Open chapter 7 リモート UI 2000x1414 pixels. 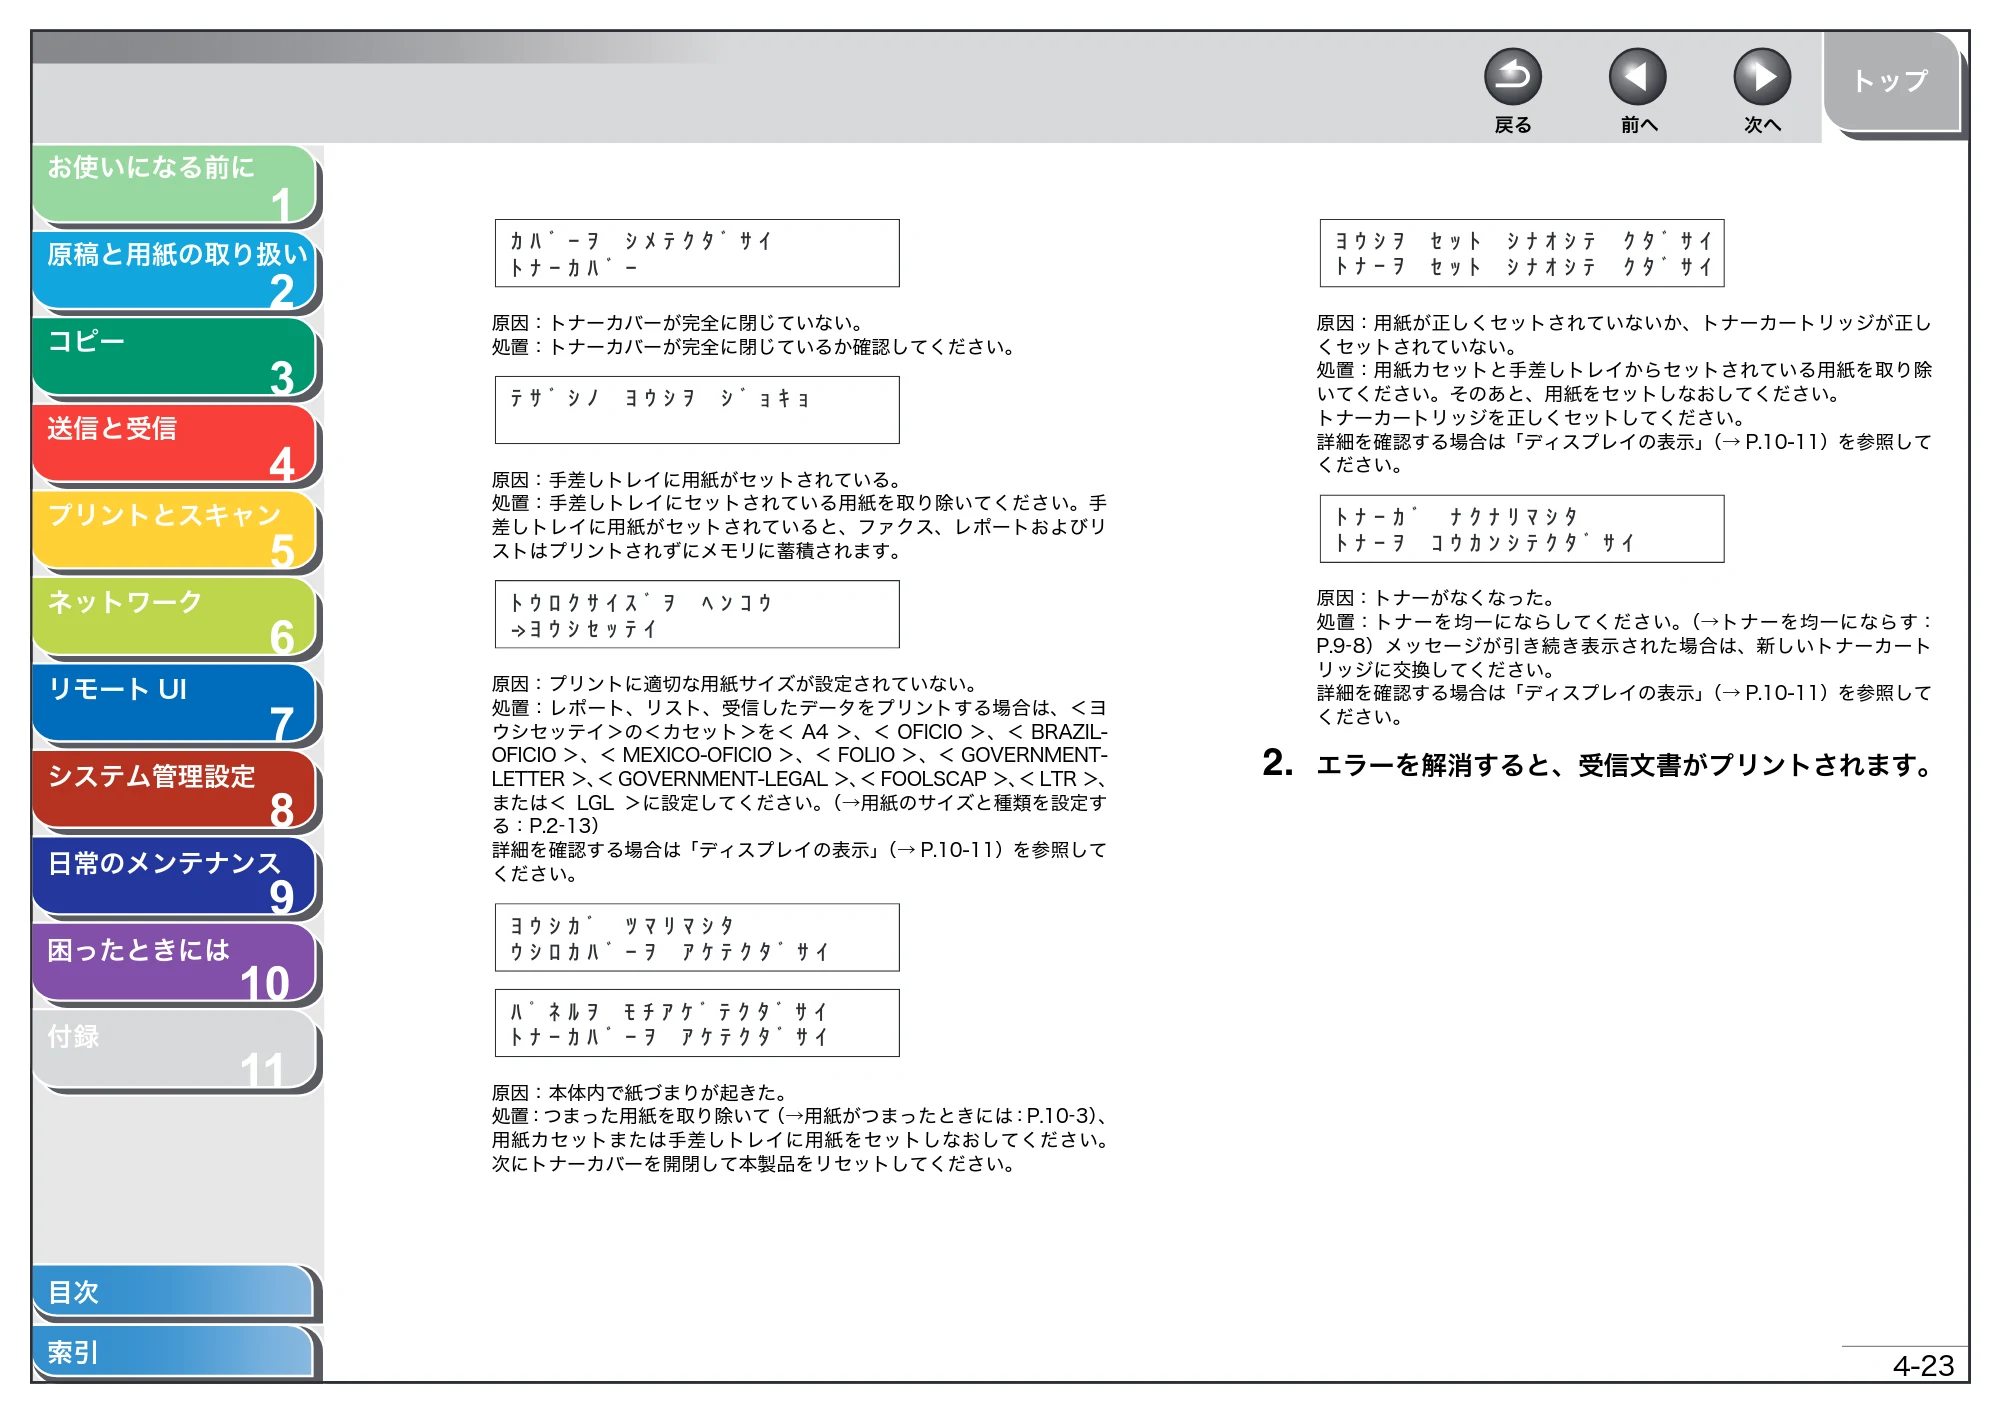click(x=175, y=705)
